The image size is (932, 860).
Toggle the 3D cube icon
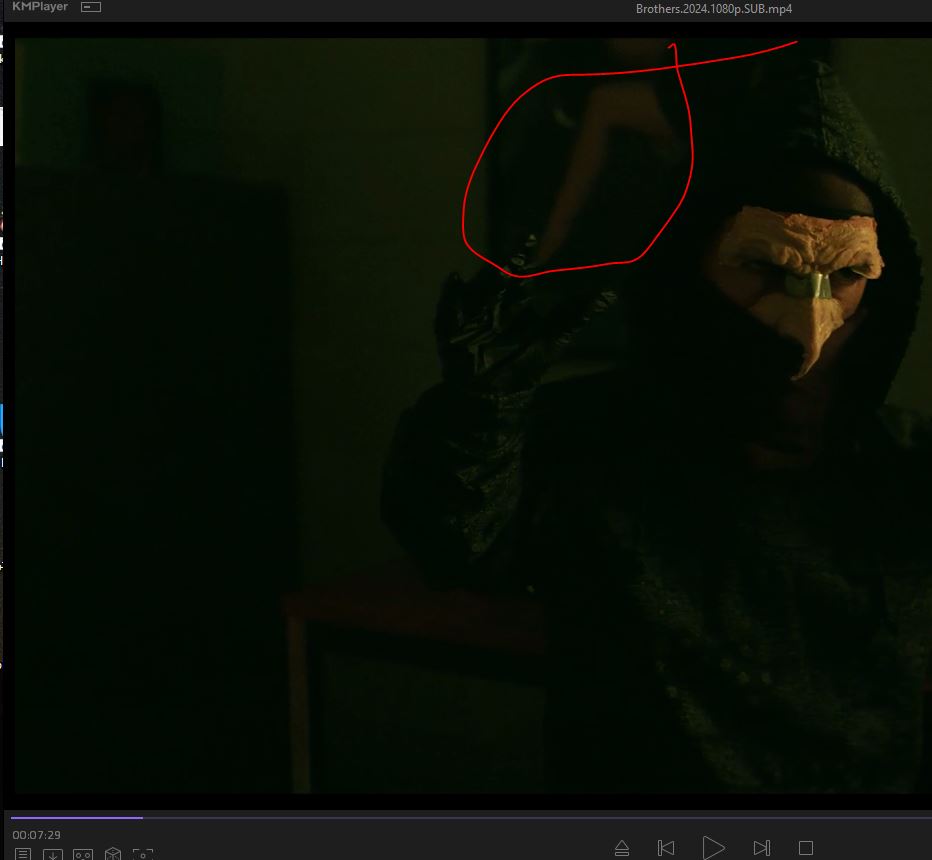tap(113, 854)
